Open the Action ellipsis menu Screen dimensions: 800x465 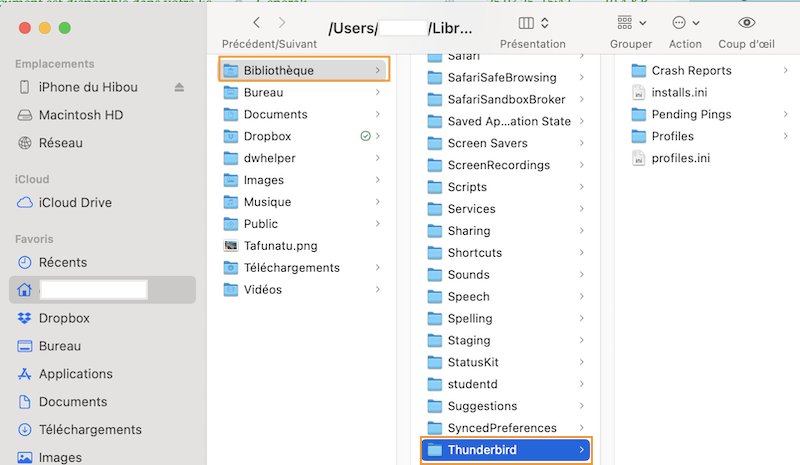685,22
